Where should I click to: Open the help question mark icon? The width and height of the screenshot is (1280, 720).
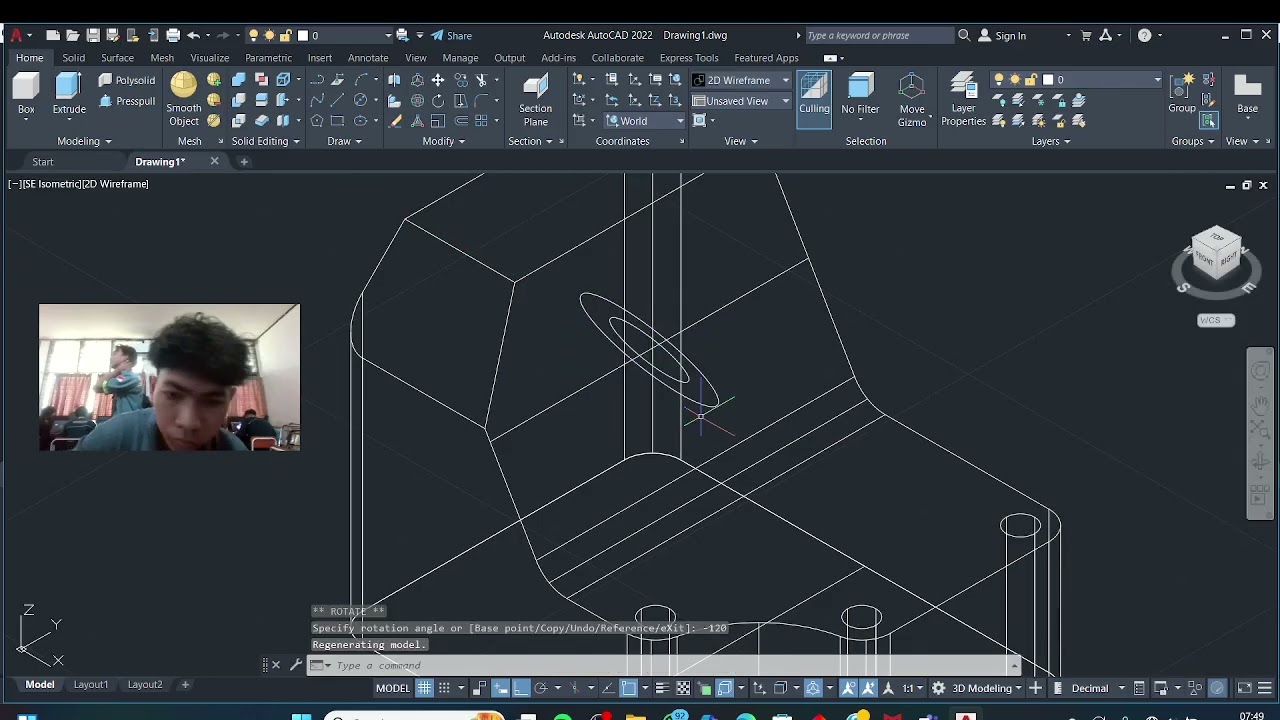(1144, 35)
